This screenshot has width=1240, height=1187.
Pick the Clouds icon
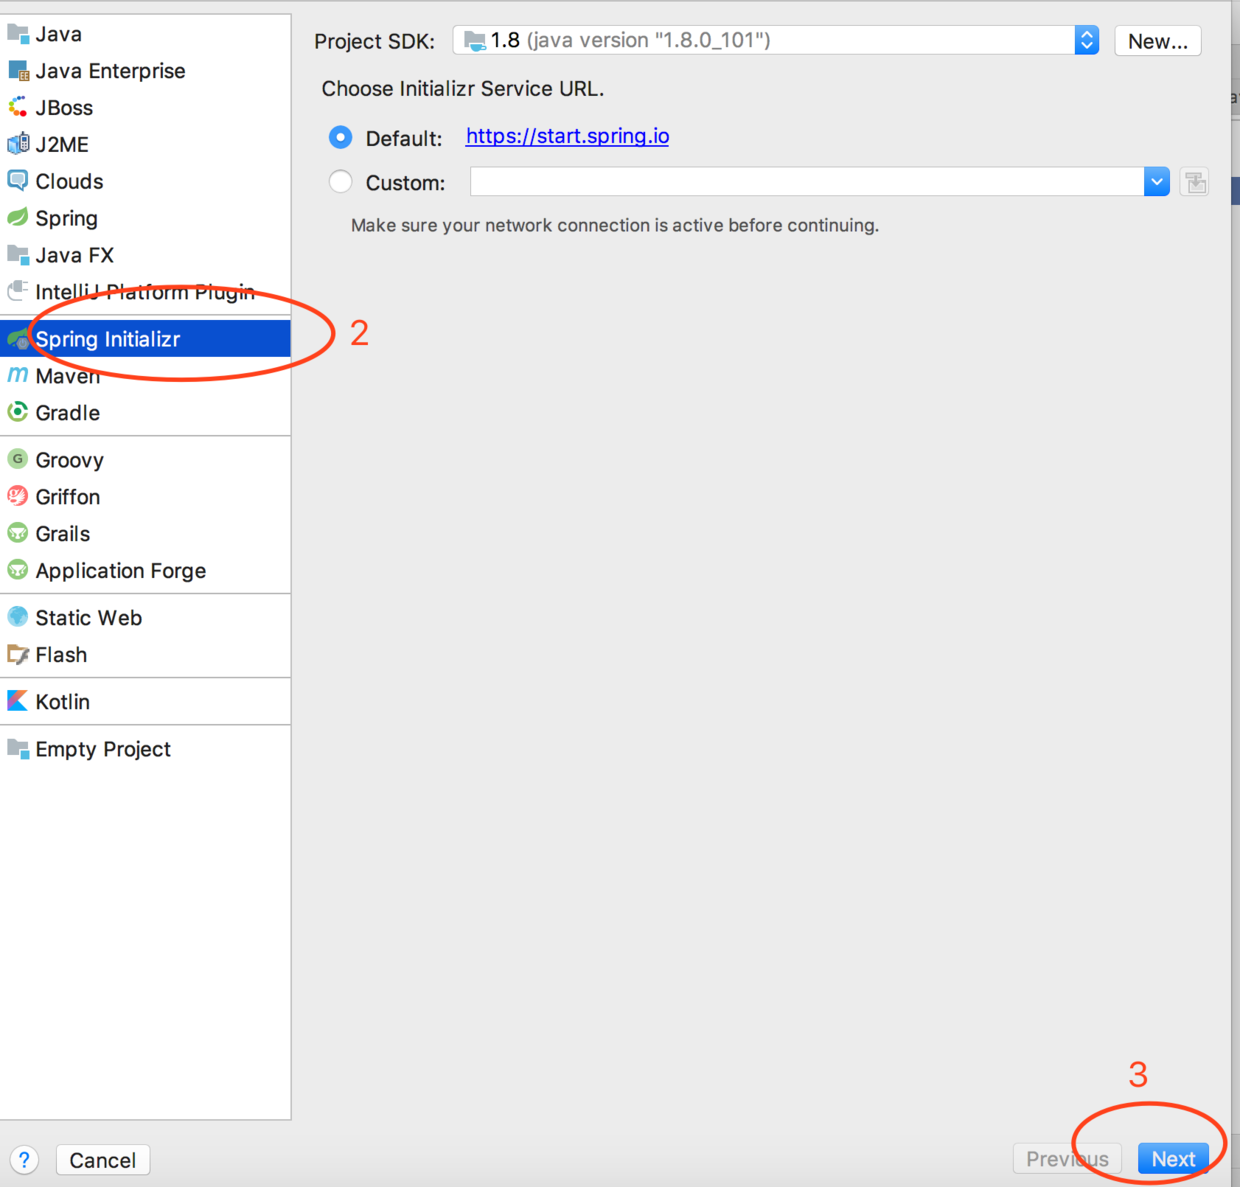coord(18,181)
